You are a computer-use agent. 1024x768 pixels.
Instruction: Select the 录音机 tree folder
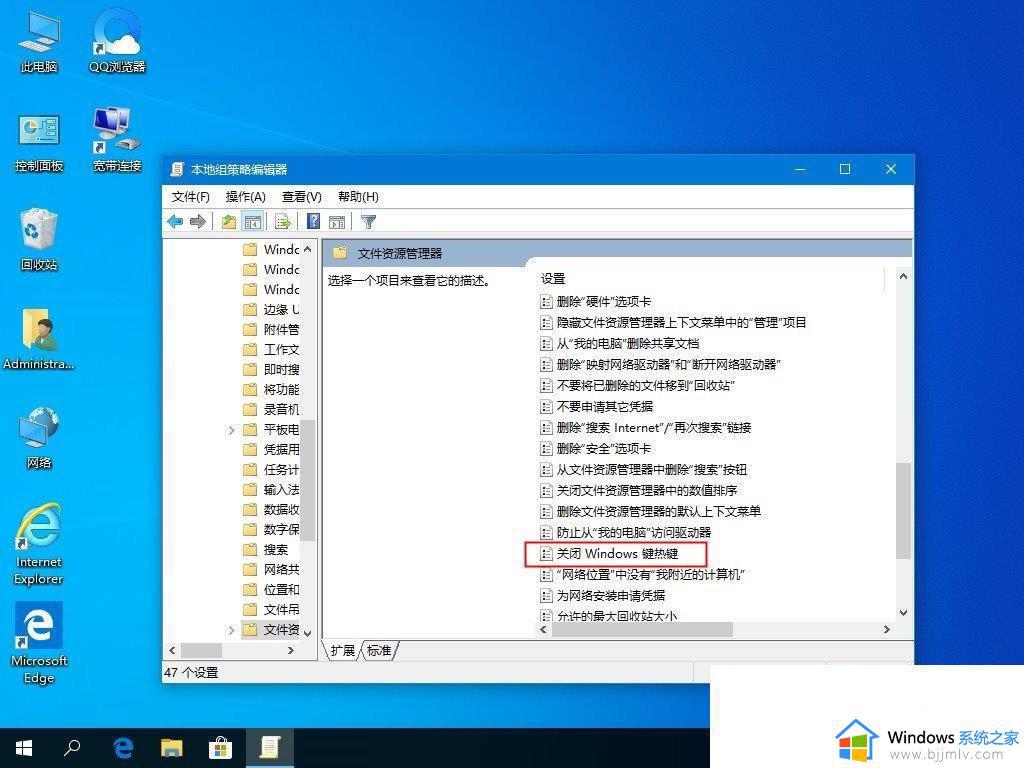(271, 409)
